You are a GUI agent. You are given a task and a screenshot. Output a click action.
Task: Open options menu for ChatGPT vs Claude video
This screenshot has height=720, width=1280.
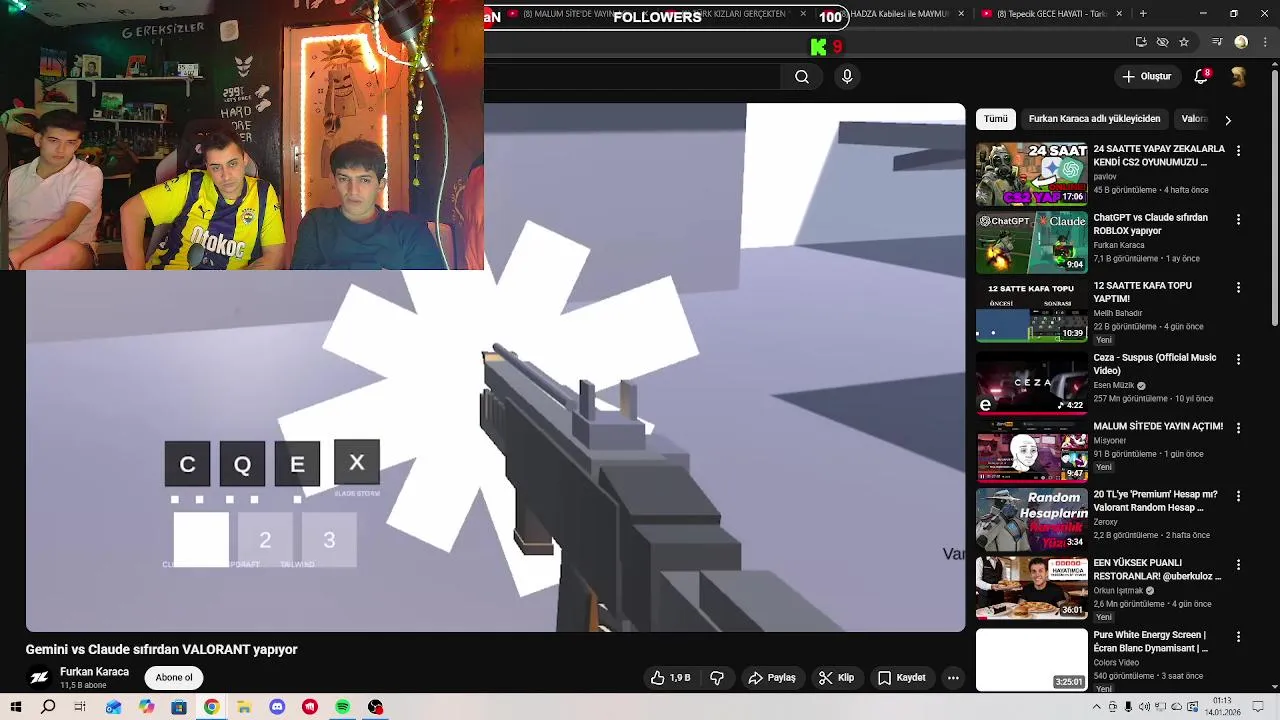(1238, 219)
